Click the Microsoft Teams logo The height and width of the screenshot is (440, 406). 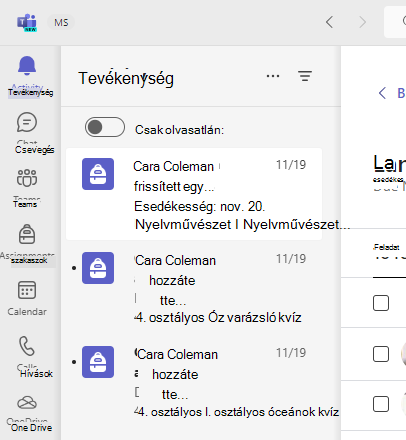(x=27, y=23)
